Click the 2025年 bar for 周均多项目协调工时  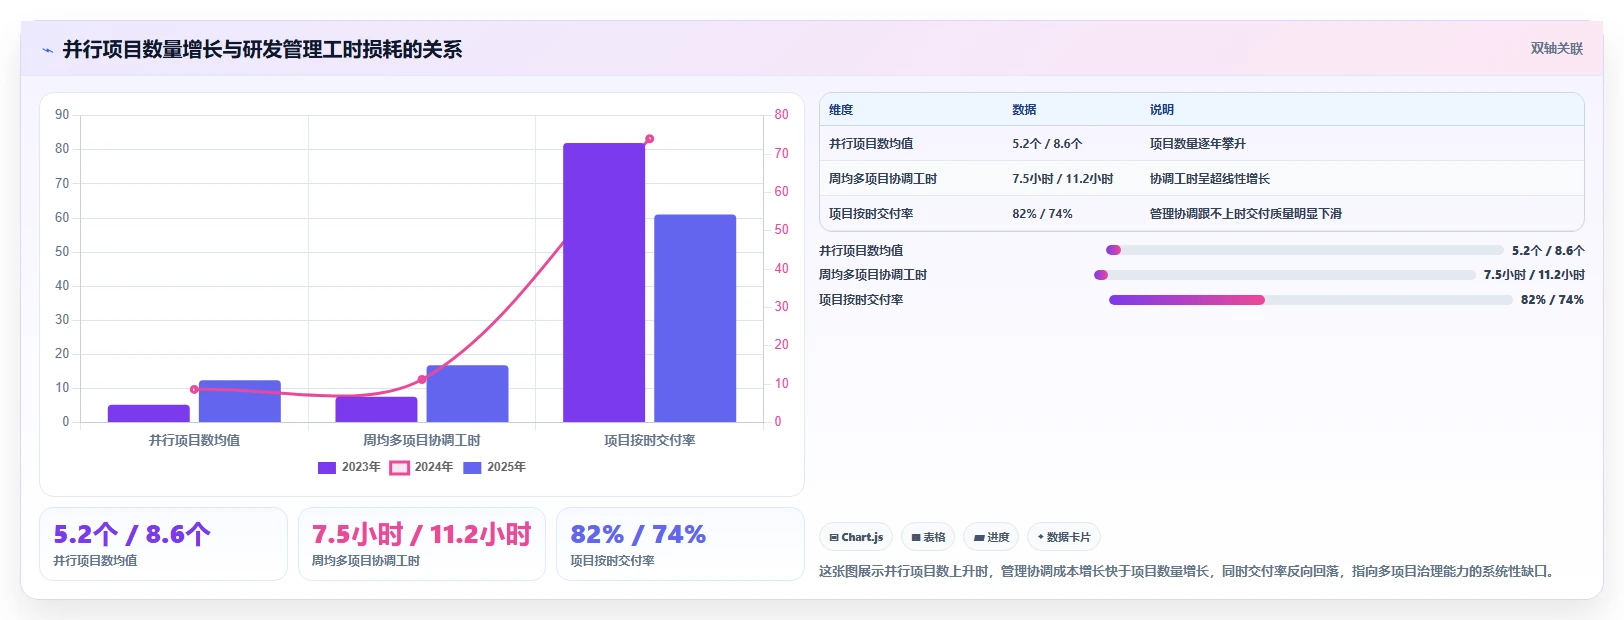467,394
